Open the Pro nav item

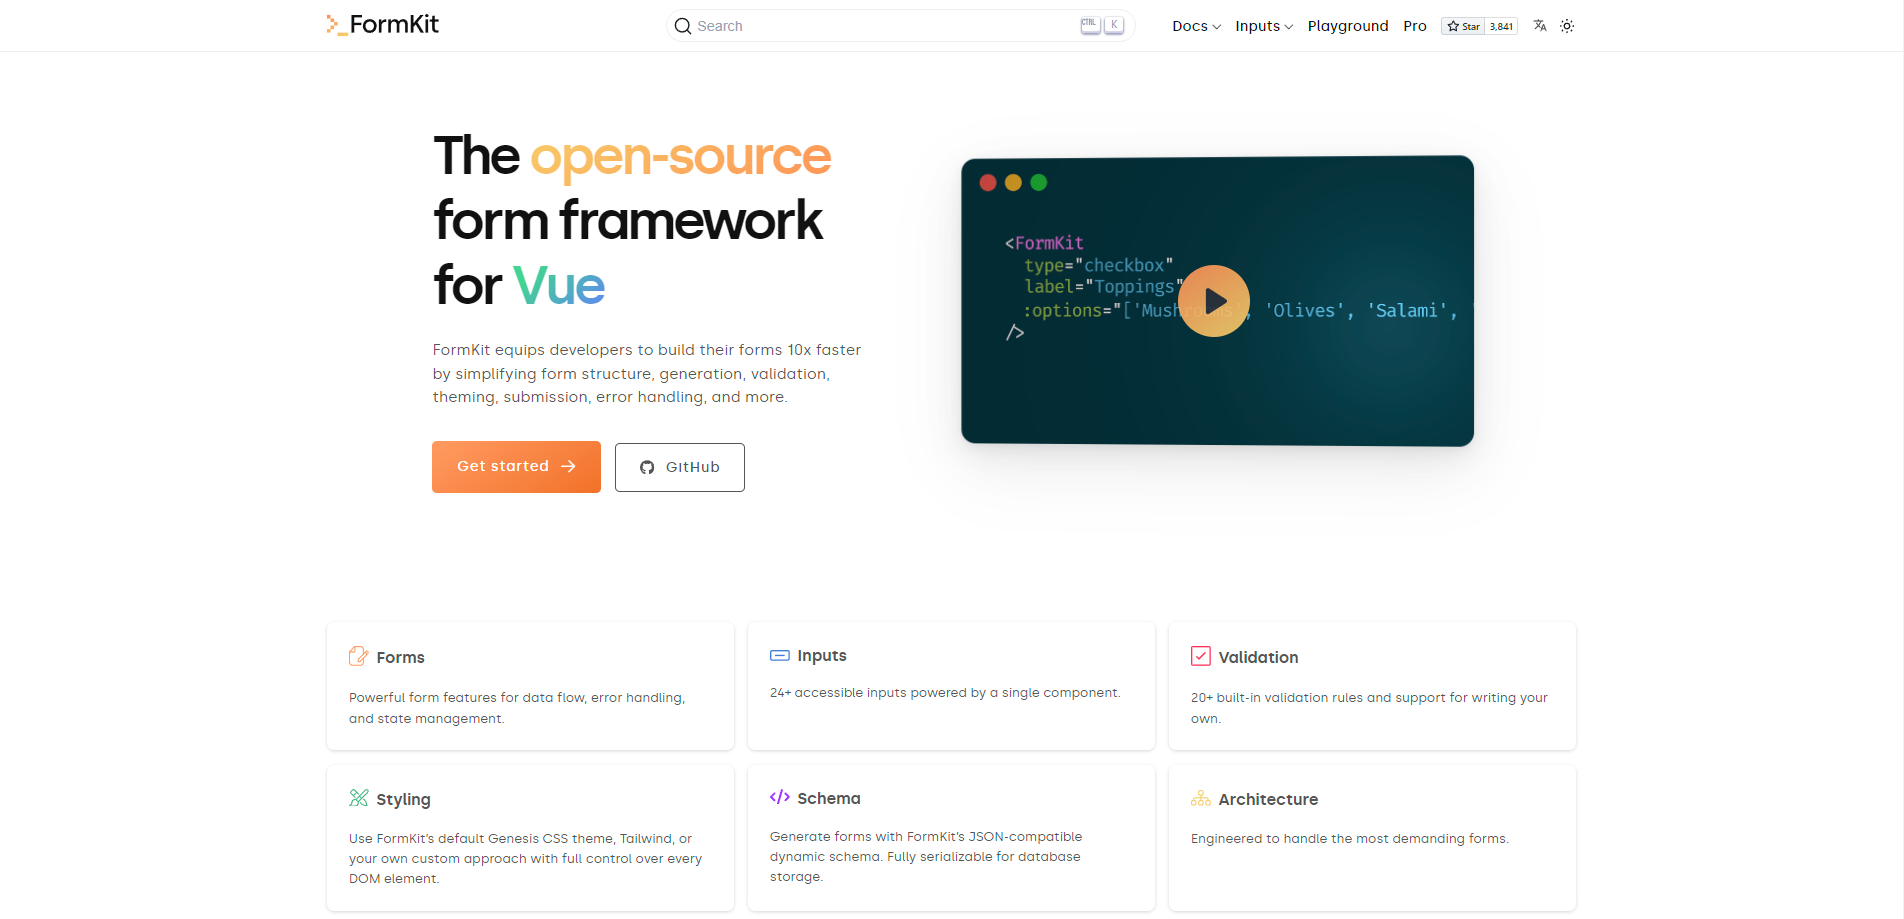pos(1414,26)
